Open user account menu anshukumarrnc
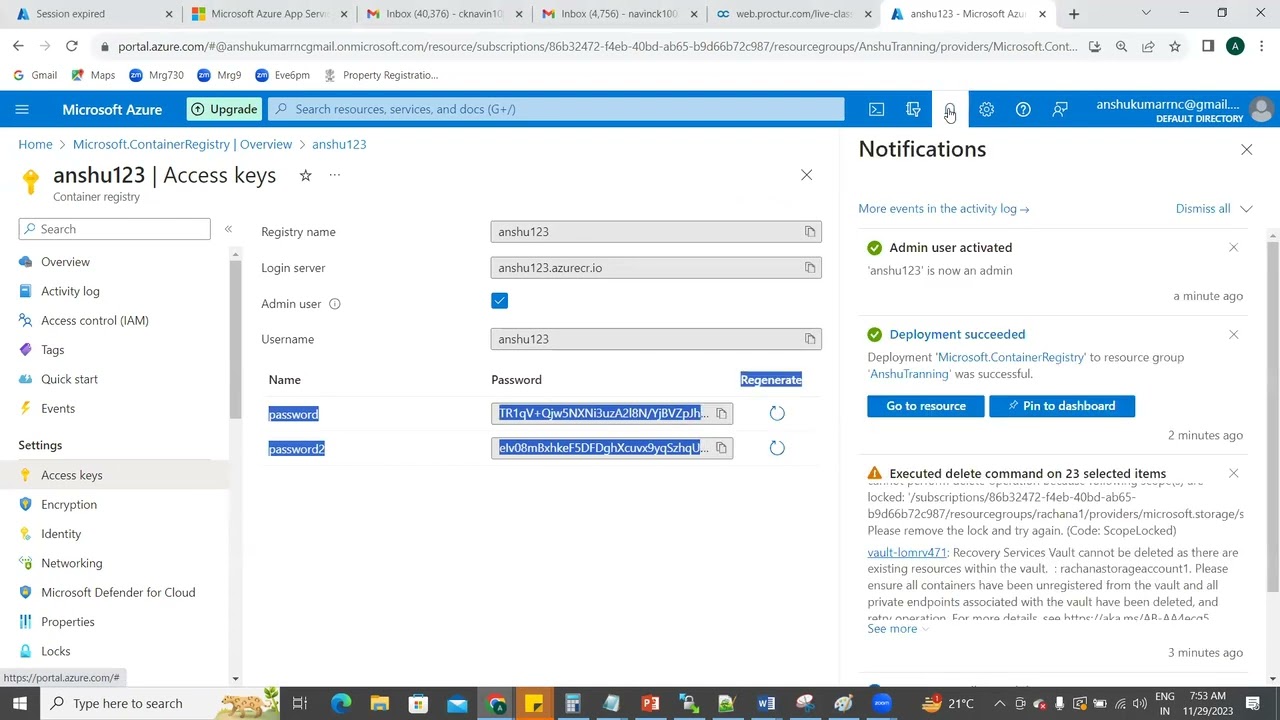The height and width of the screenshot is (720, 1280). (1184, 109)
